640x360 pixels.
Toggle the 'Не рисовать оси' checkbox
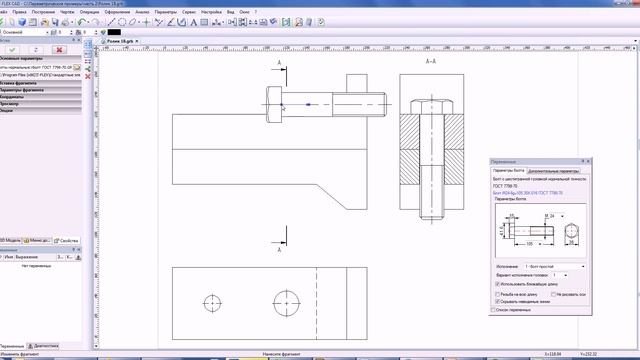click(x=554, y=294)
